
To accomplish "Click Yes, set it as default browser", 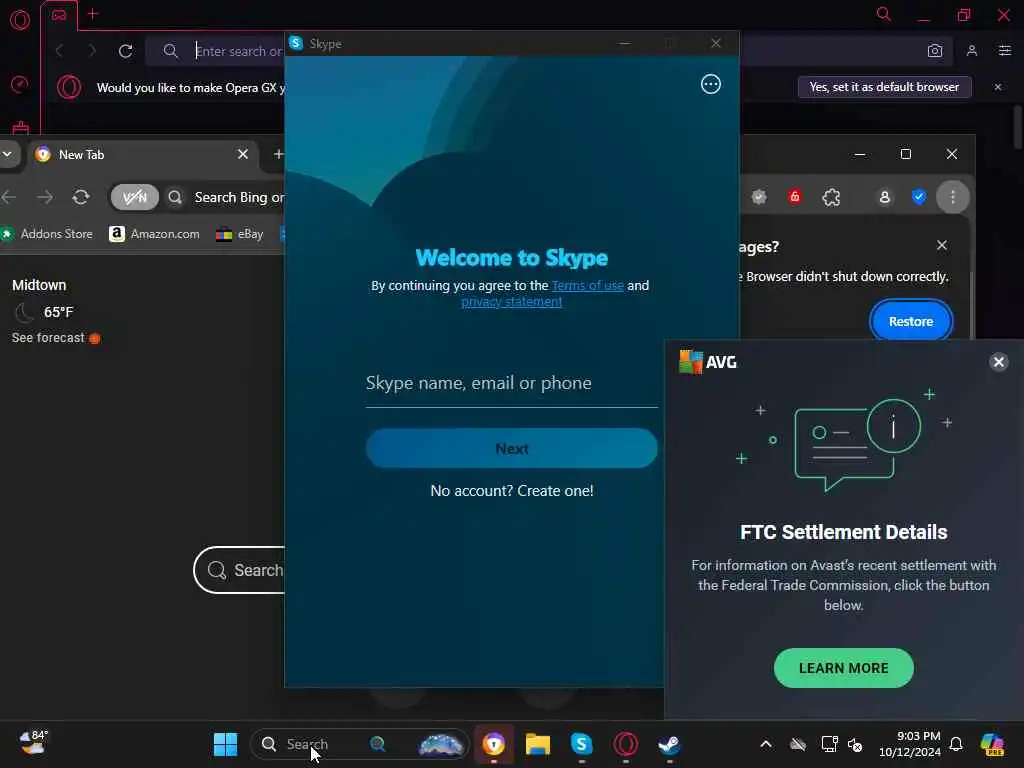I will (x=884, y=87).
